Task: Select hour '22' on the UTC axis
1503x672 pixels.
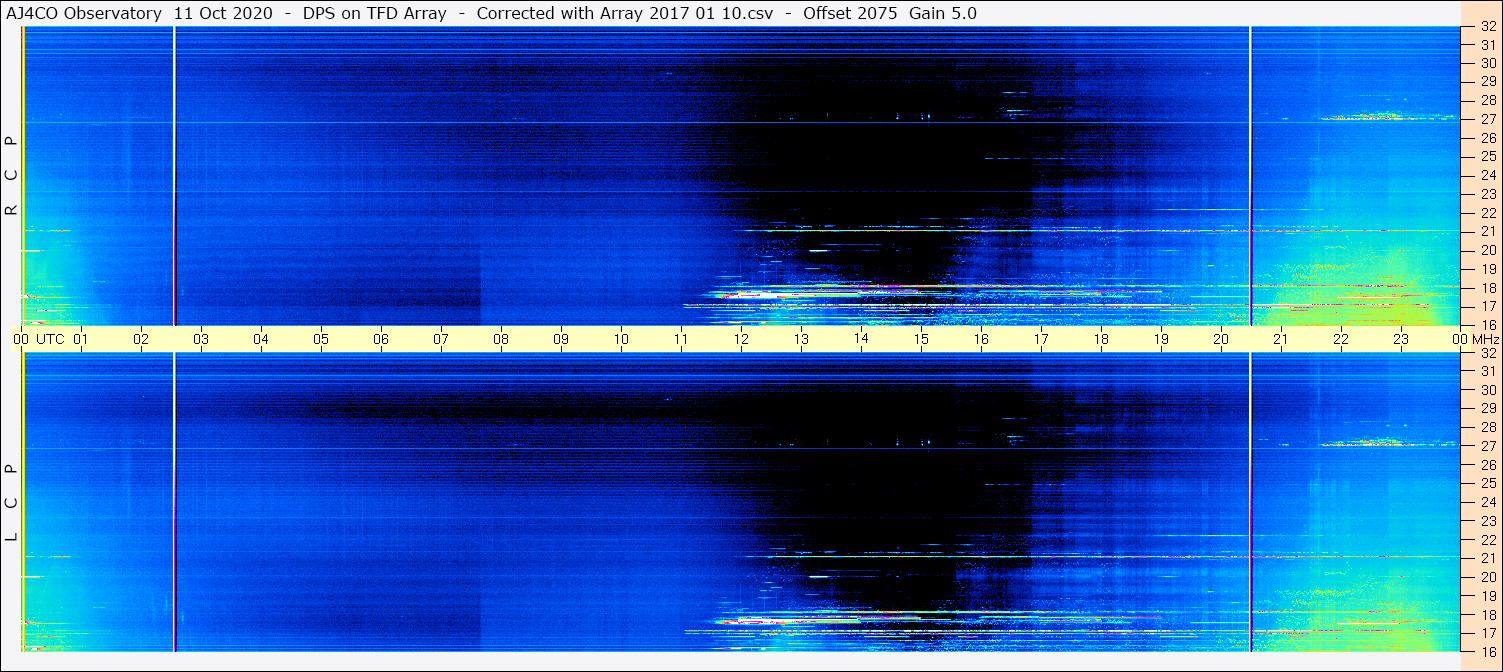Action: (1341, 339)
